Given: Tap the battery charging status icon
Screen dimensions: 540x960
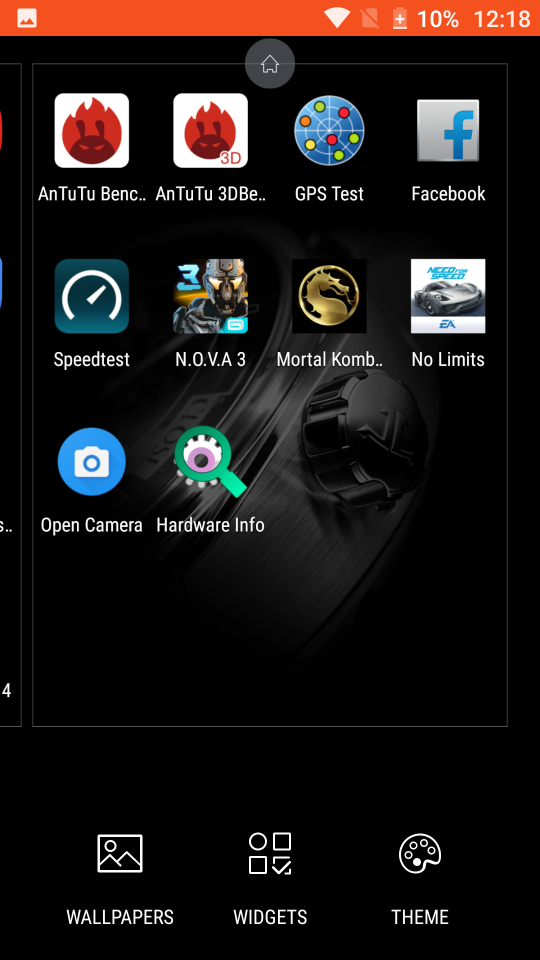Looking at the screenshot, I should 399,18.
